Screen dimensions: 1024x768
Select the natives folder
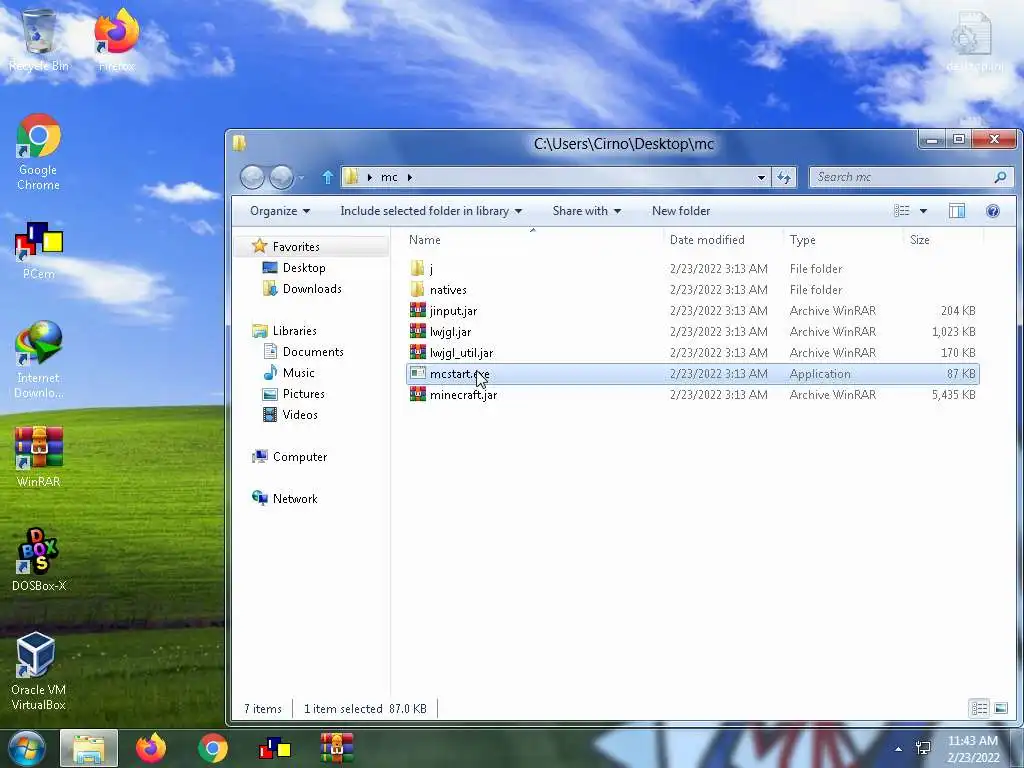(x=692, y=289)
